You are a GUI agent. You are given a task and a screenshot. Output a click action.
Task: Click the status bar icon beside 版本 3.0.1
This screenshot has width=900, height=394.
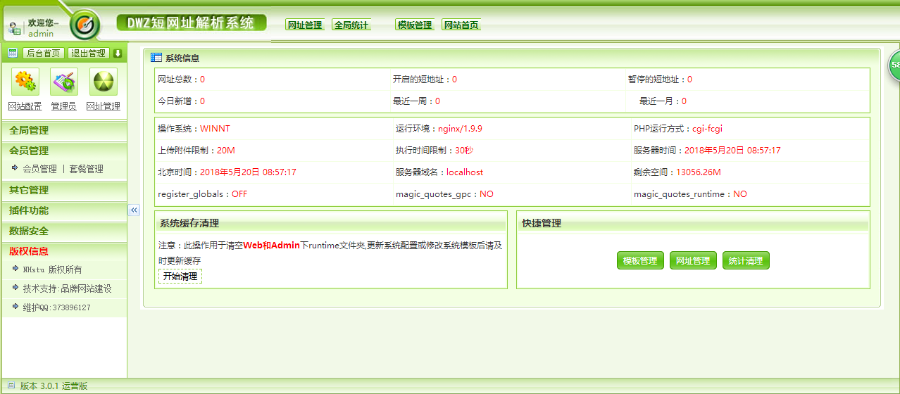click(x=11, y=386)
